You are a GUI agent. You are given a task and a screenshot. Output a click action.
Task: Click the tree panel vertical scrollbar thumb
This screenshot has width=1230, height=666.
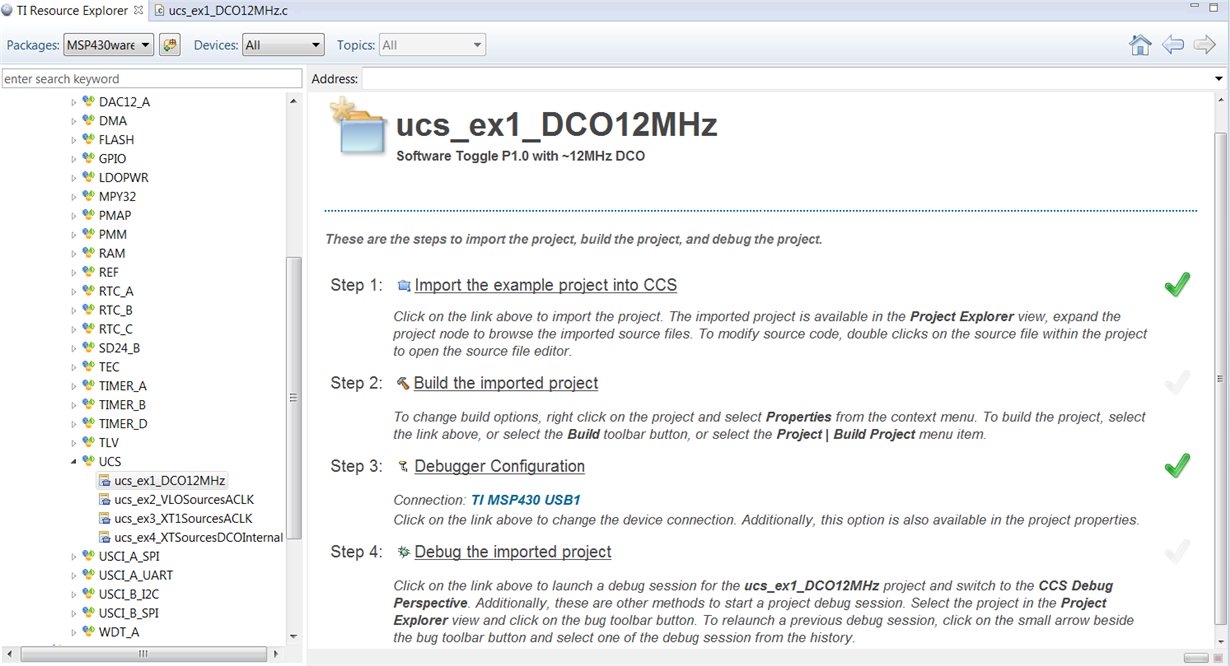pyautogui.click(x=293, y=398)
